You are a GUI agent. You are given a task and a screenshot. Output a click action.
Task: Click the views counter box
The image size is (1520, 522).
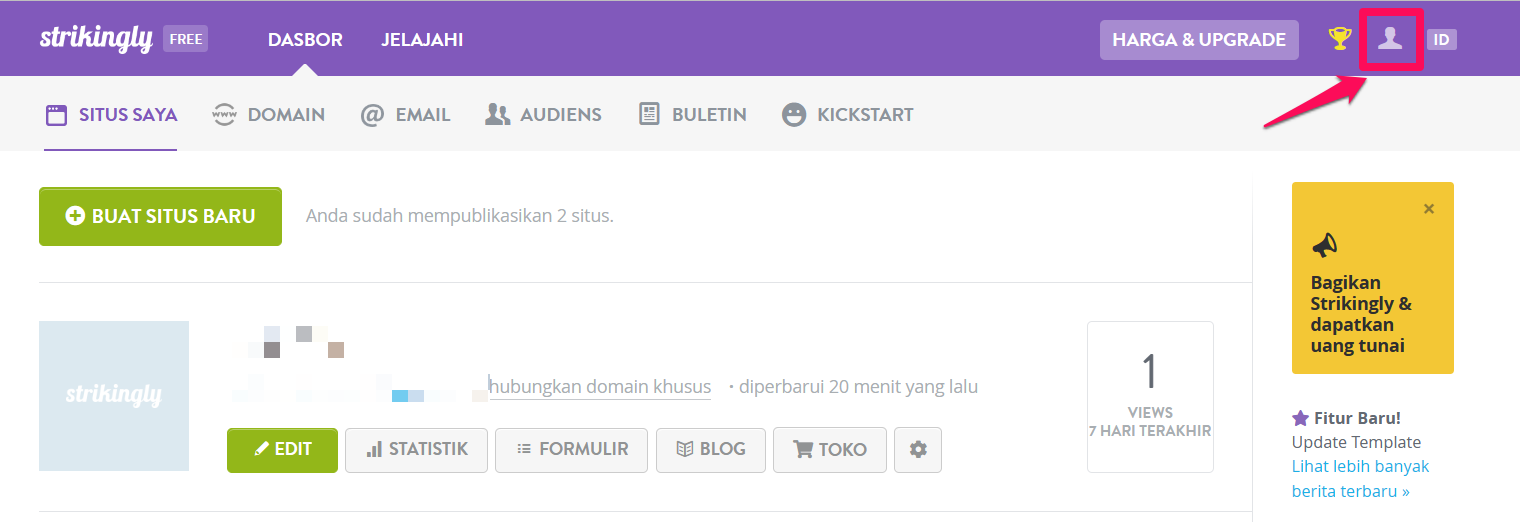click(1150, 396)
